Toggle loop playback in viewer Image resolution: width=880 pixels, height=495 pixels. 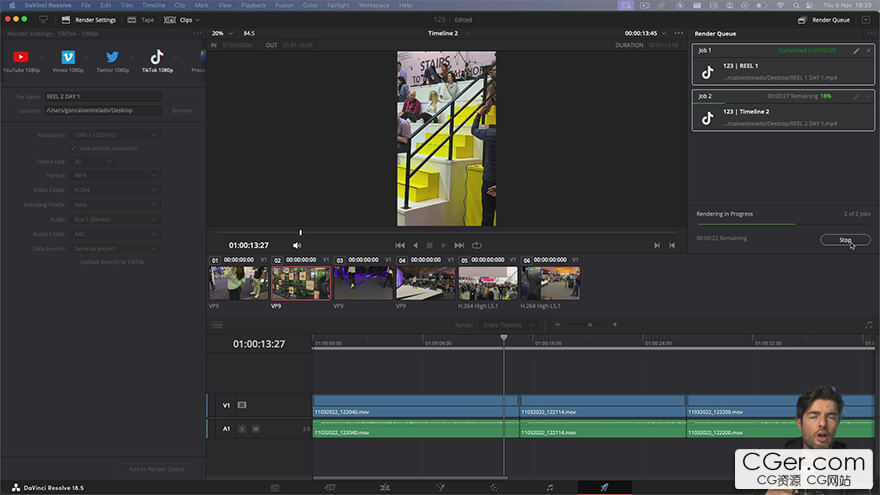pos(476,245)
